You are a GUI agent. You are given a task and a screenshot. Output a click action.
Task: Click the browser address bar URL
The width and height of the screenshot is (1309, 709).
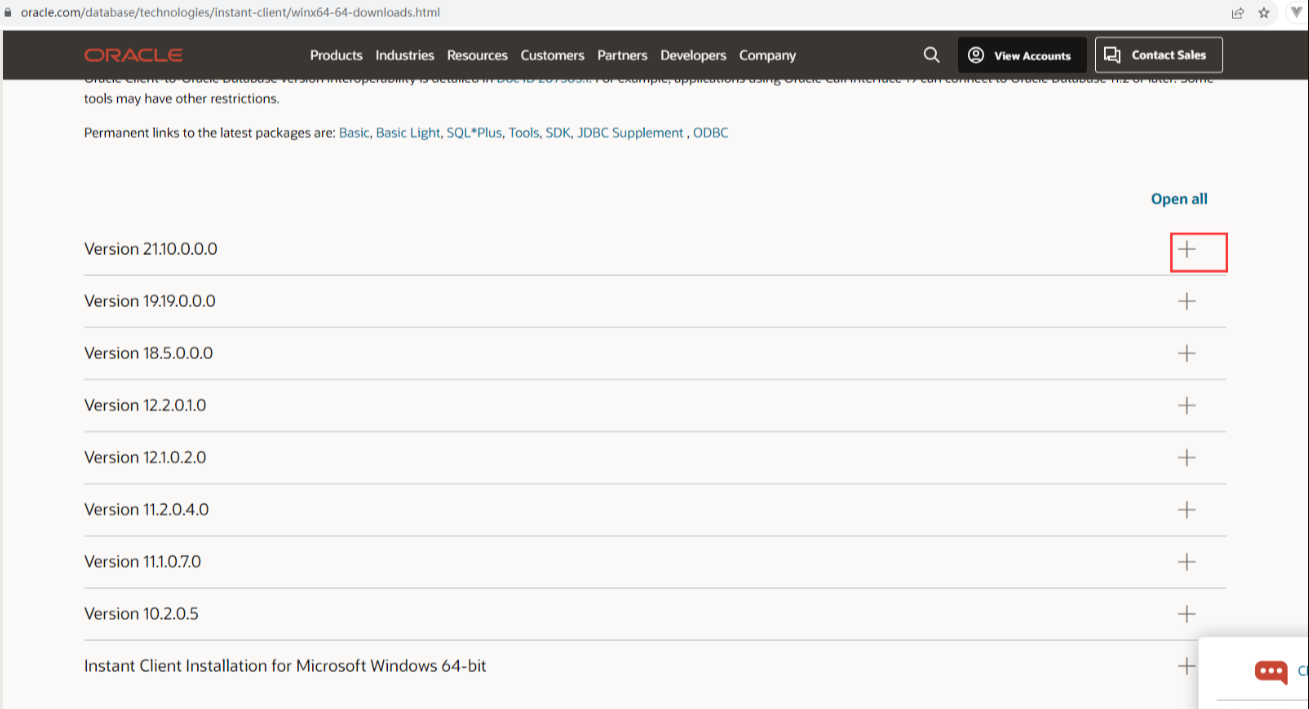pos(230,13)
